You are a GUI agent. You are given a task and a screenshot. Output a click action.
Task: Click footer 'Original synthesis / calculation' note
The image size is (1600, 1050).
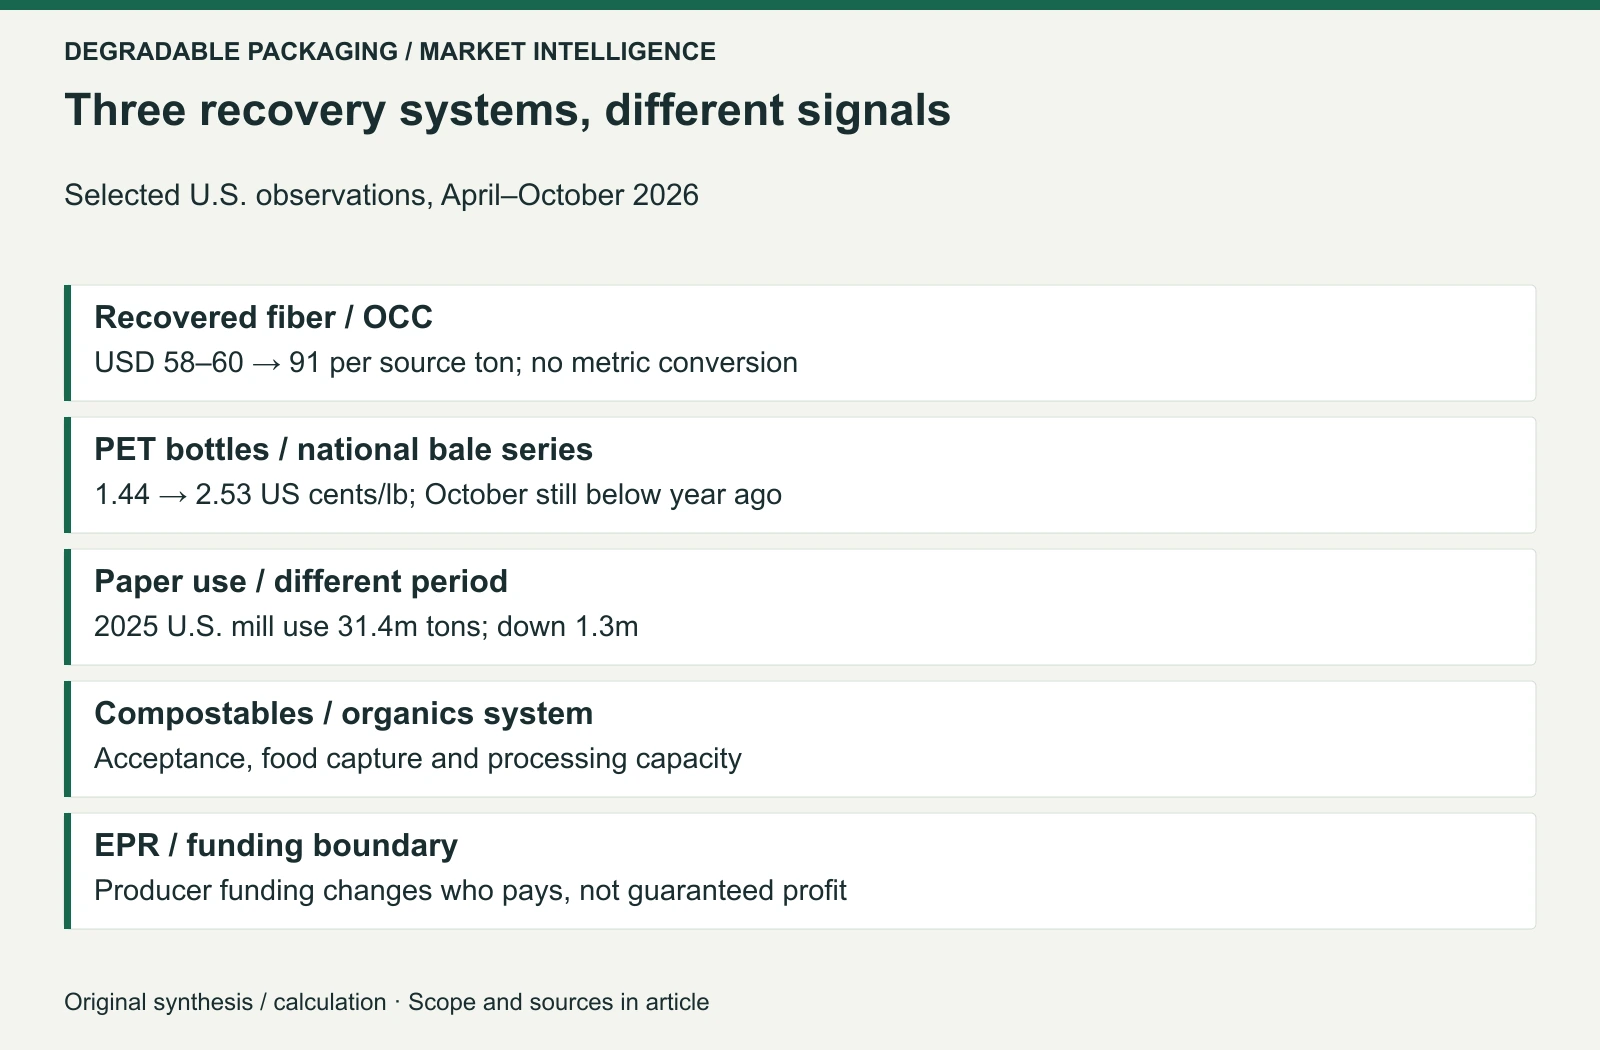[x=225, y=1002]
